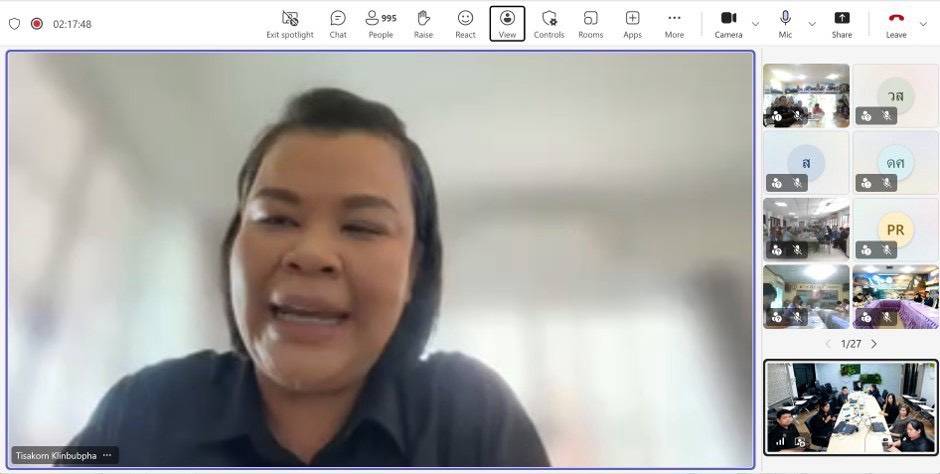Select the participant tile with initials ดศ
Screen dimensions: 940x474
[x=896, y=162]
